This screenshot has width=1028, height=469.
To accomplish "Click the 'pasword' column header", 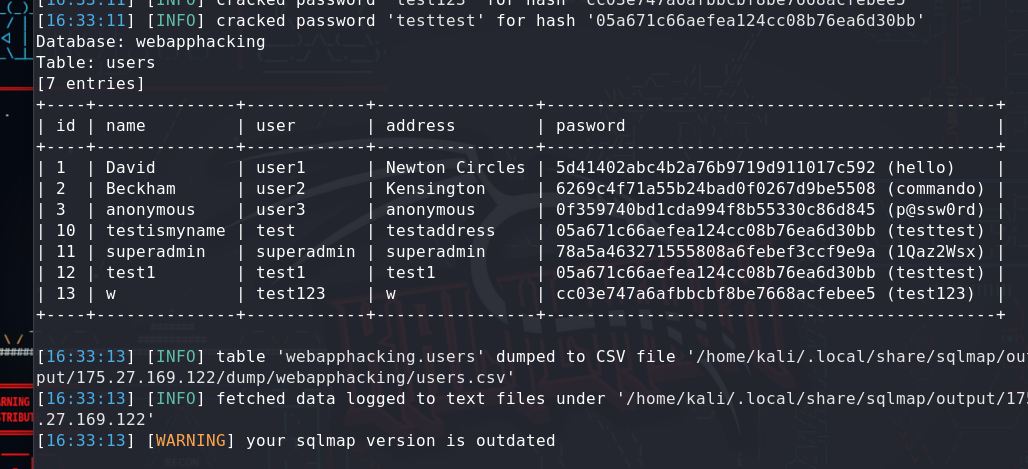I will pos(590,126).
